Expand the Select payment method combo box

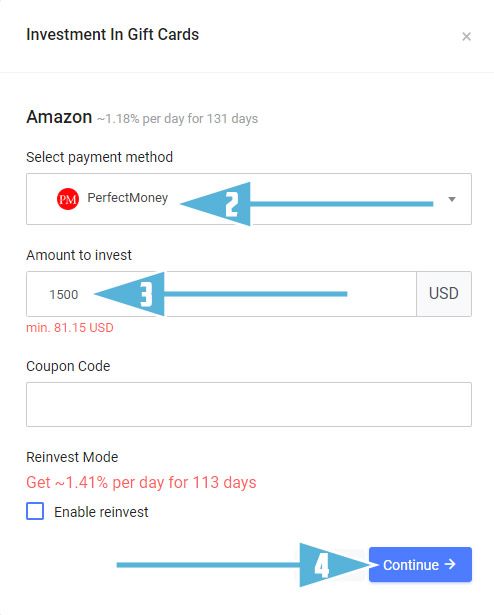pos(249,199)
